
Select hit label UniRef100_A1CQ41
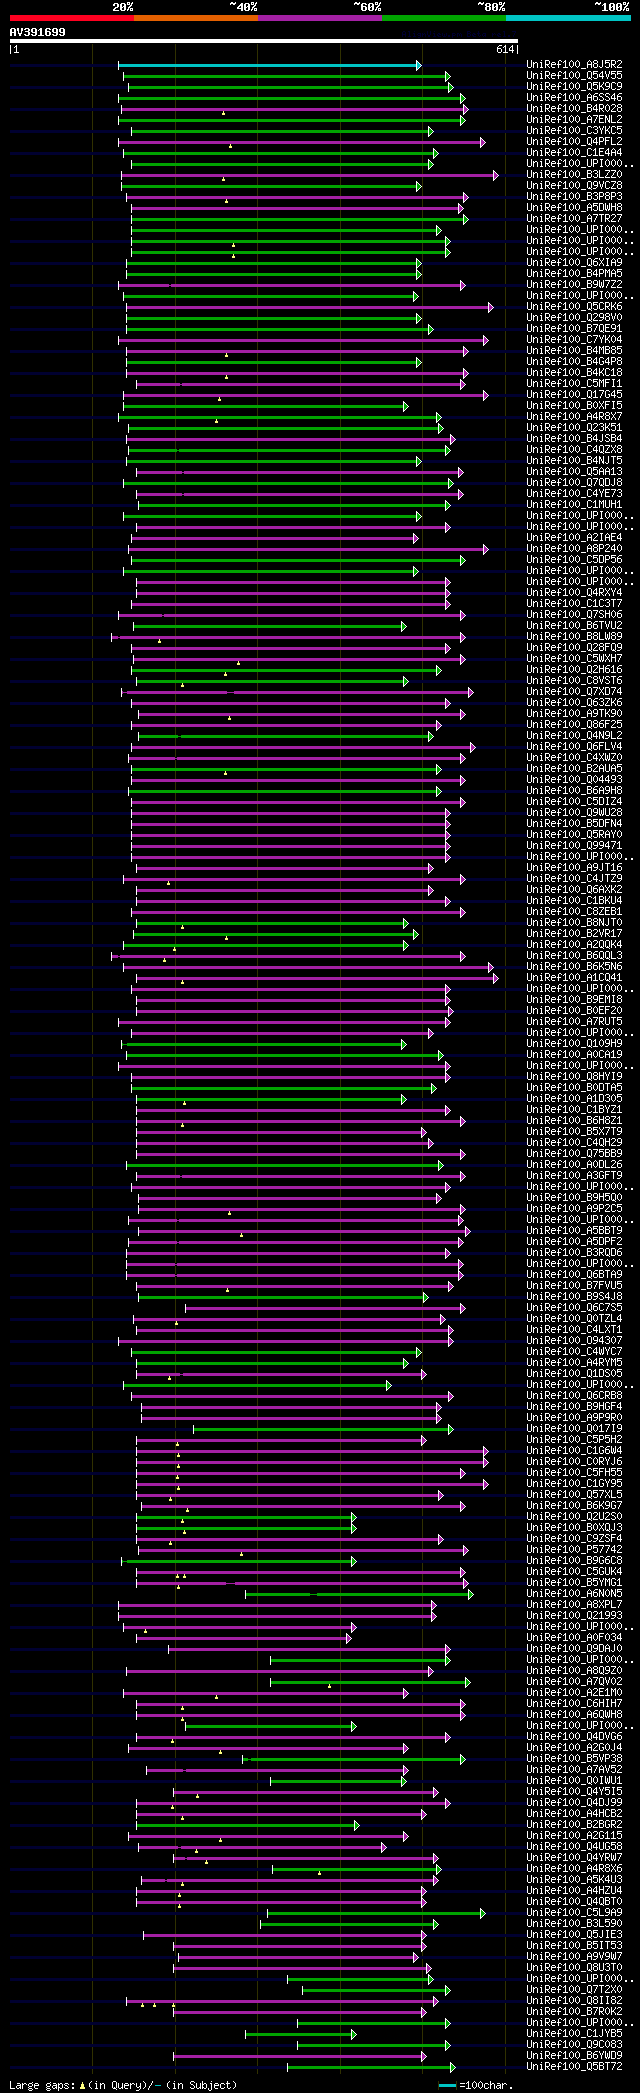574,978
